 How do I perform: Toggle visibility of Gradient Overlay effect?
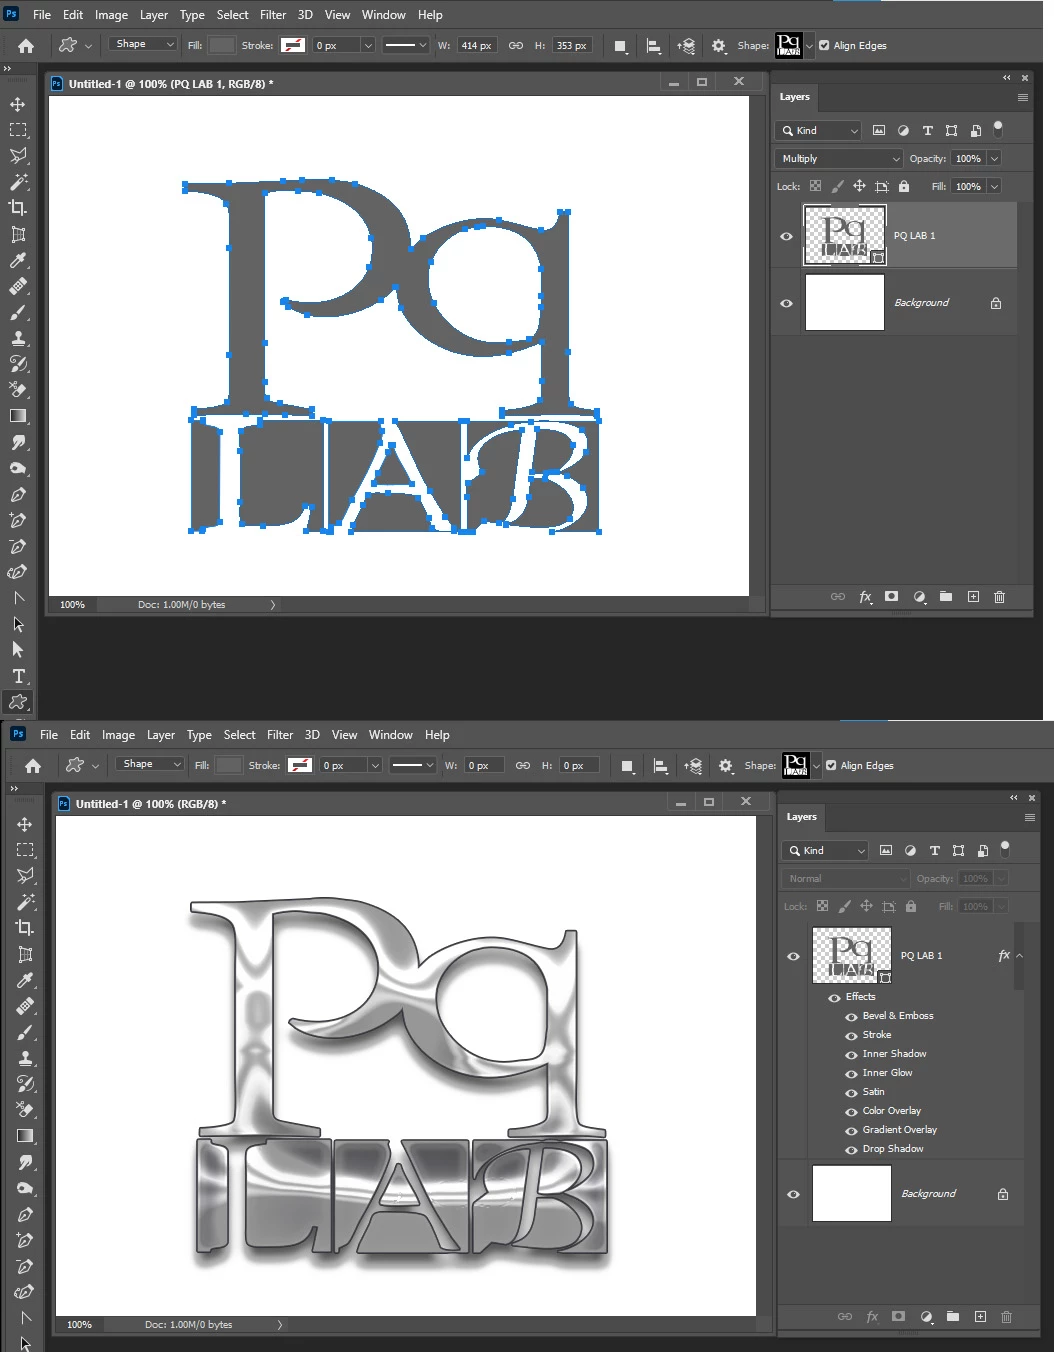852,1130
